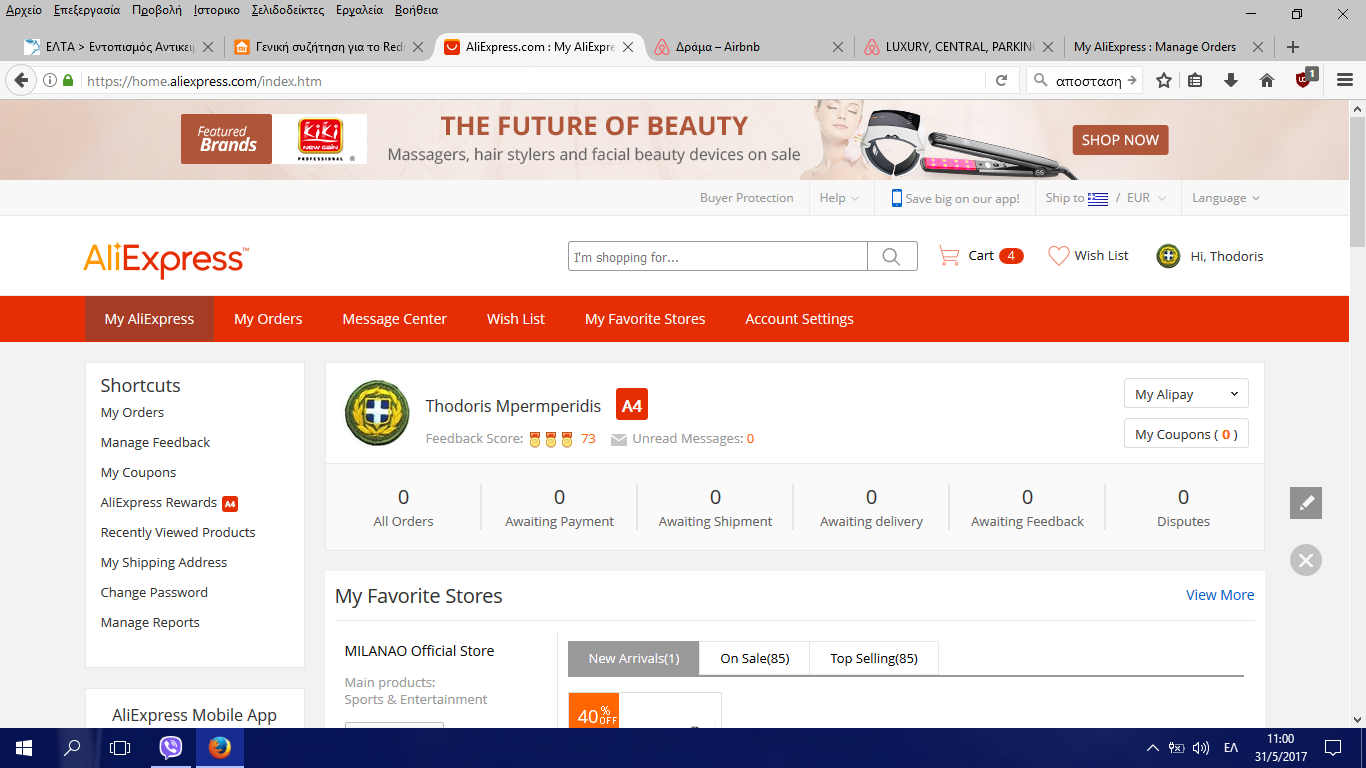The image size is (1366, 768).
Task: Click the I'm shopping for search field
Action: coord(717,257)
